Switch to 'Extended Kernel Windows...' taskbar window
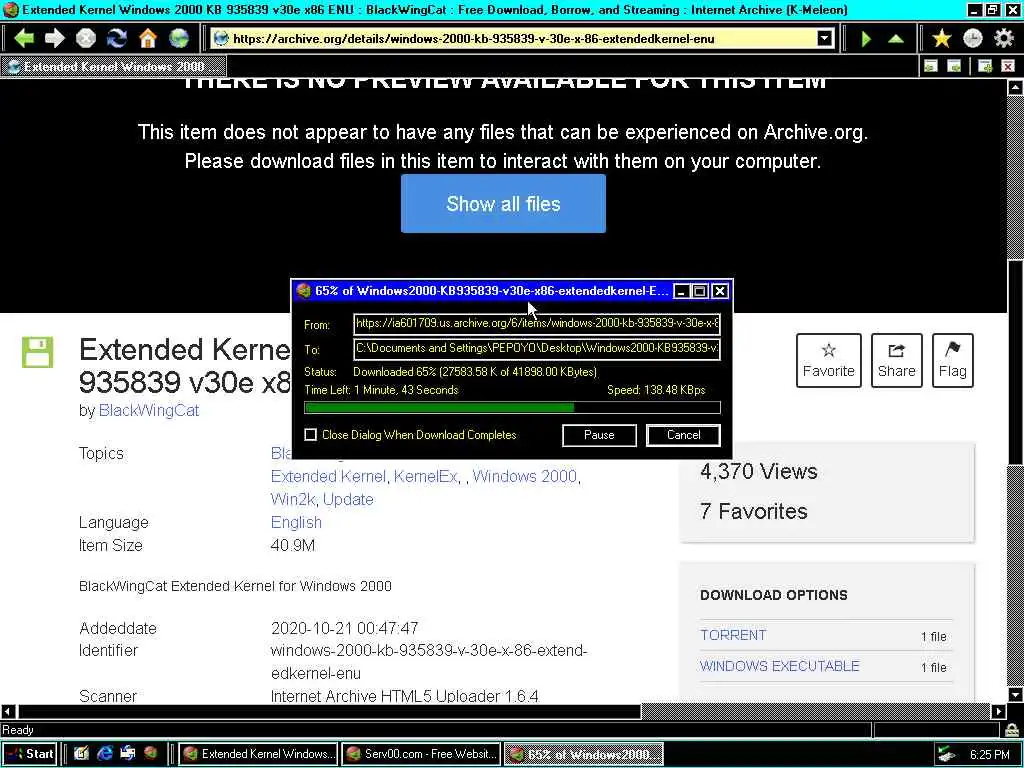Screen dimensions: 1024x768 tap(259, 754)
